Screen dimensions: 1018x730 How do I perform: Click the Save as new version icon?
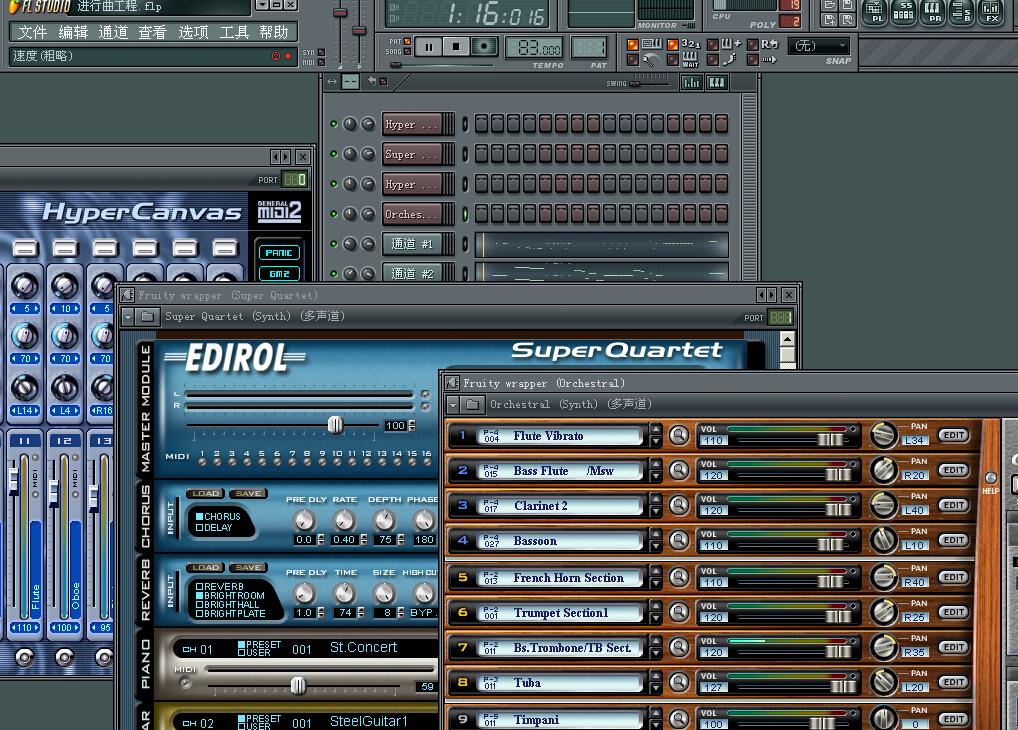point(829,19)
